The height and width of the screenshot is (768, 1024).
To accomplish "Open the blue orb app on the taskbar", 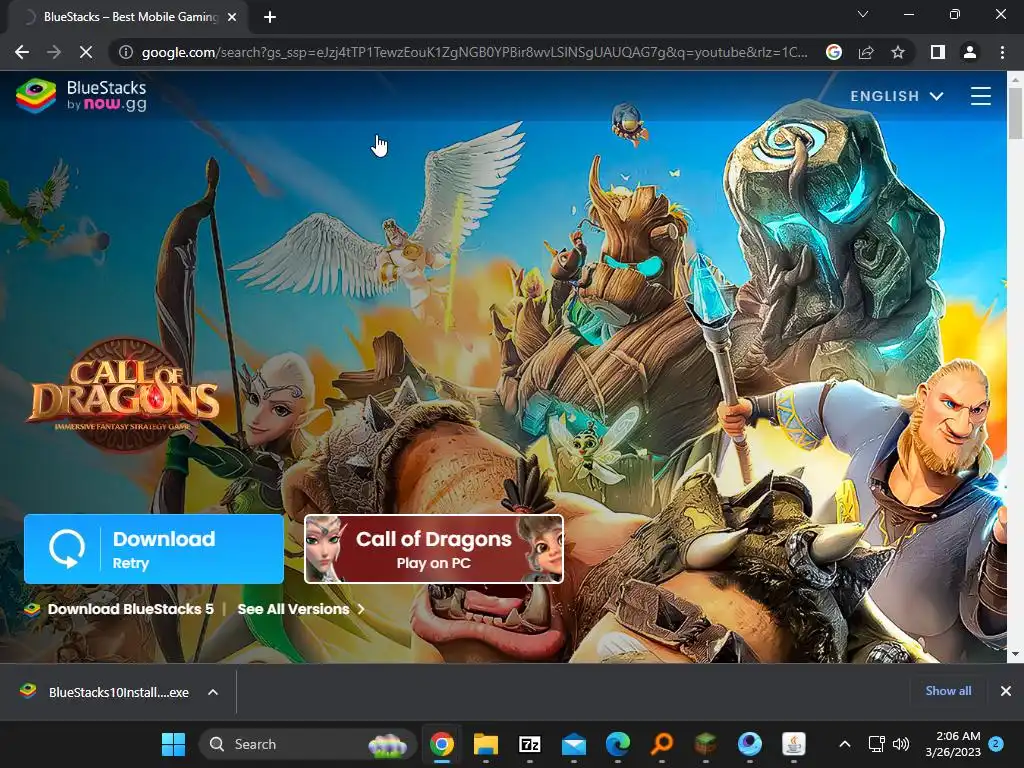I will click(750, 744).
